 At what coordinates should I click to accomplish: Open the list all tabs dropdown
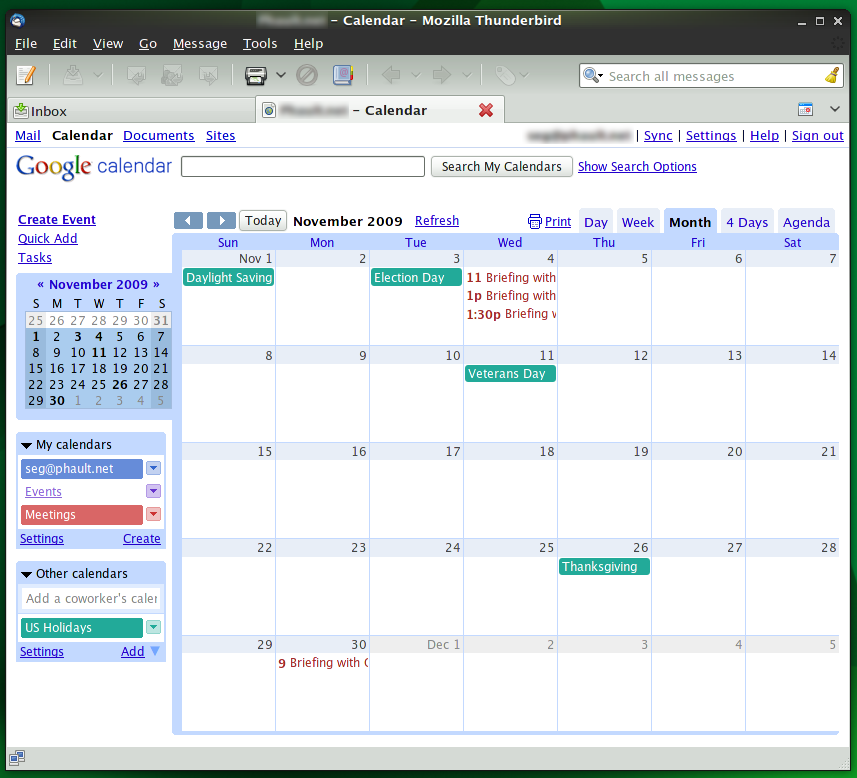835,109
